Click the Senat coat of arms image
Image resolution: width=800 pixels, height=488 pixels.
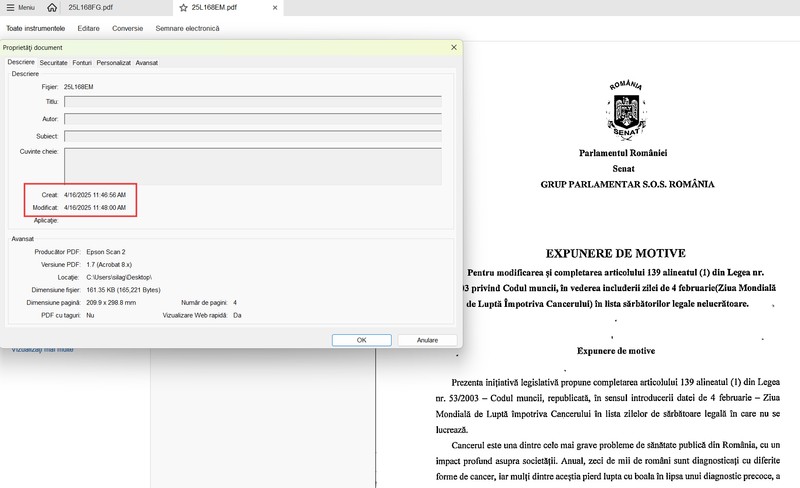(627, 109)
